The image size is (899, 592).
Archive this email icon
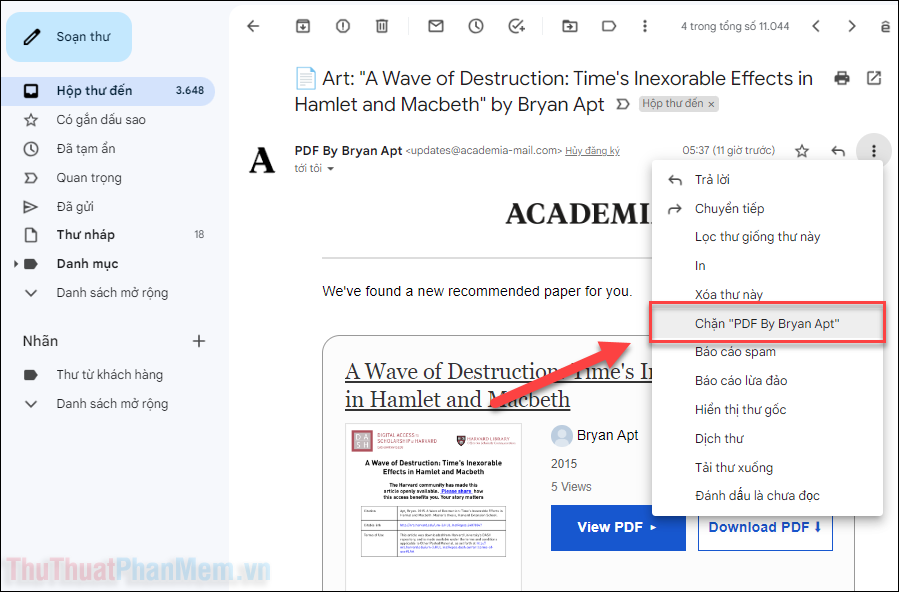click(x=303, y=26)
